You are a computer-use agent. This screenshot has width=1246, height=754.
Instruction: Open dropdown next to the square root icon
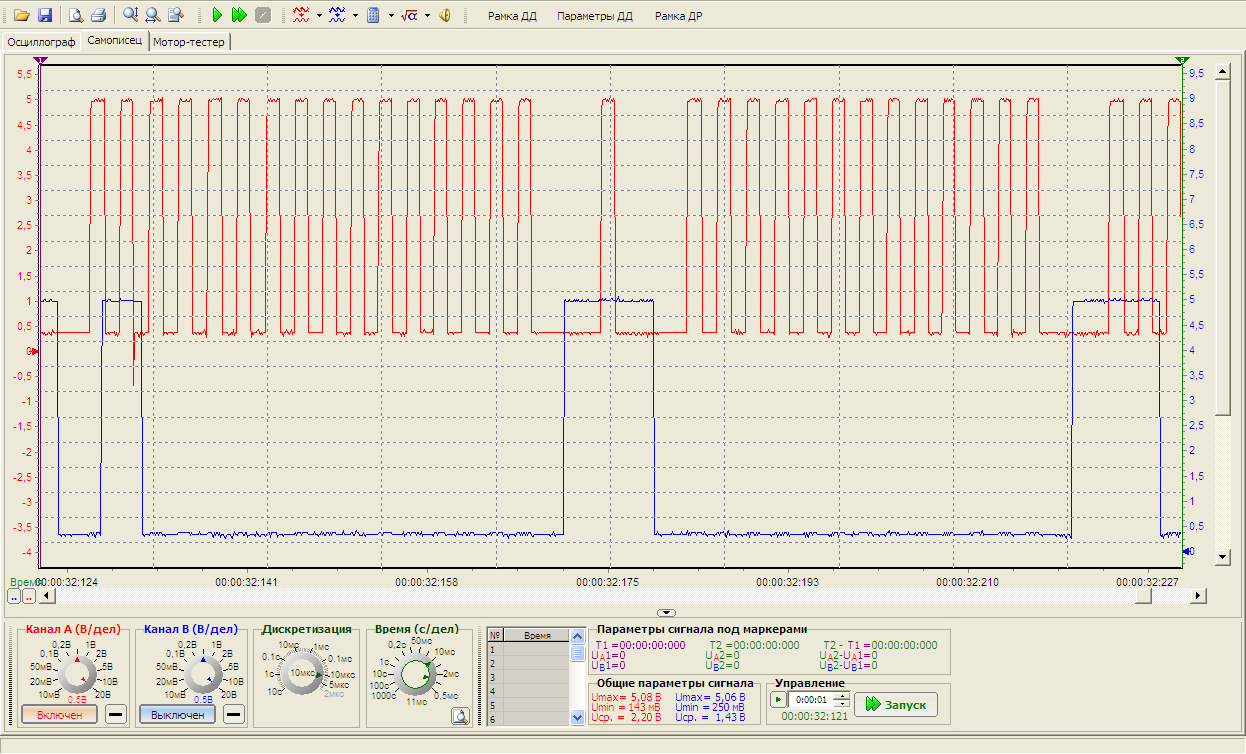tap(428, 16)
